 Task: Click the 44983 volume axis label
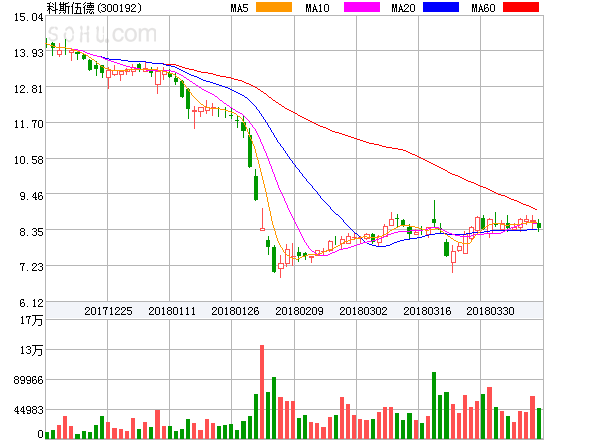pos(29,411)
